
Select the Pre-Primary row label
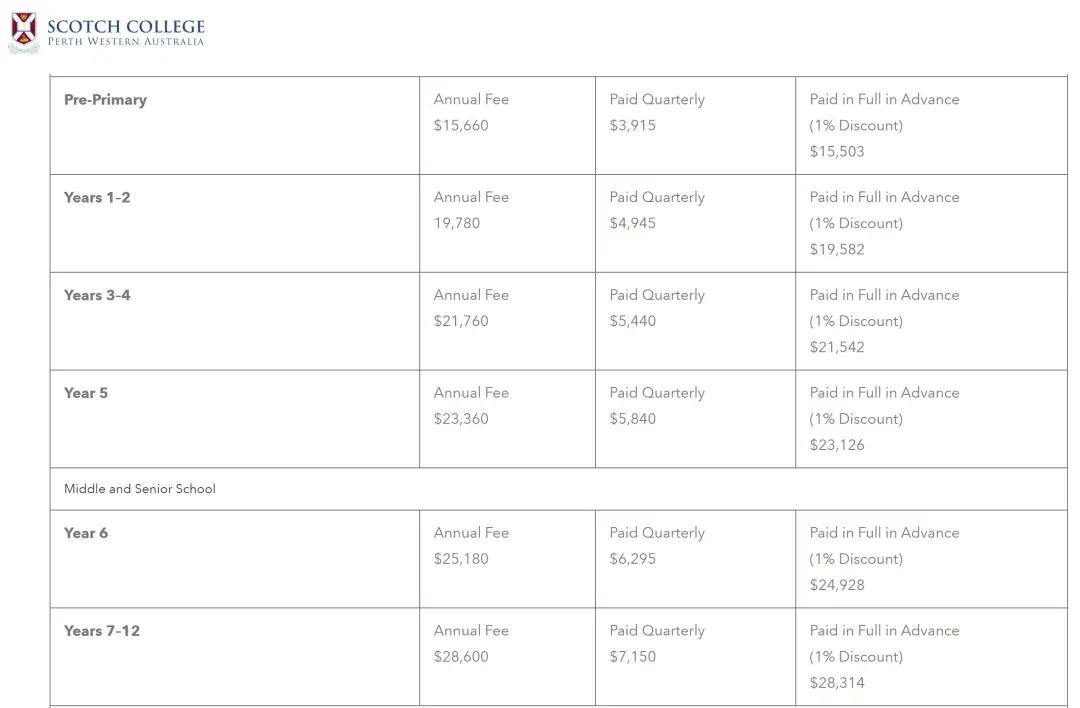[x=105, y=100]
